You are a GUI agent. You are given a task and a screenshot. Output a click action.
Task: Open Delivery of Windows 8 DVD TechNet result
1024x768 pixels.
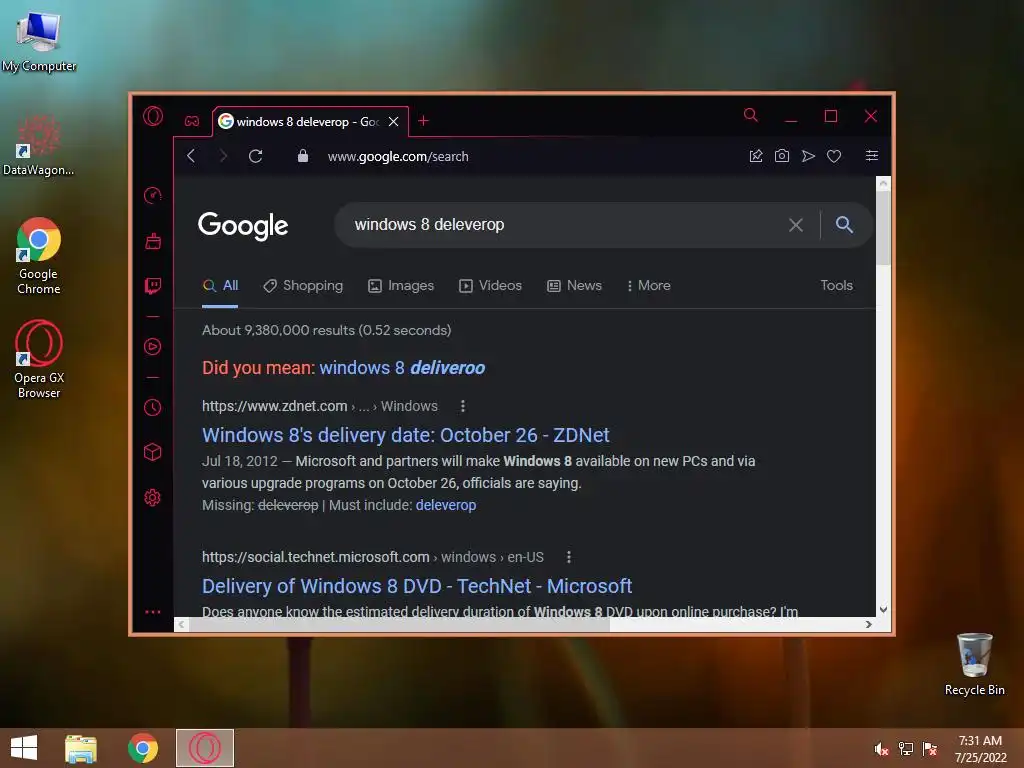[x=417, y=586]
